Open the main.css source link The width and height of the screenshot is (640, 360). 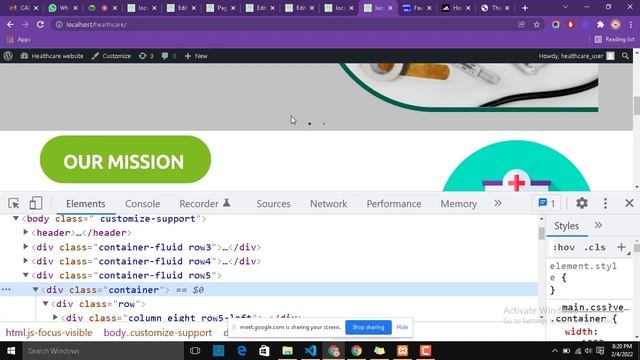click(x=596, y=307)
